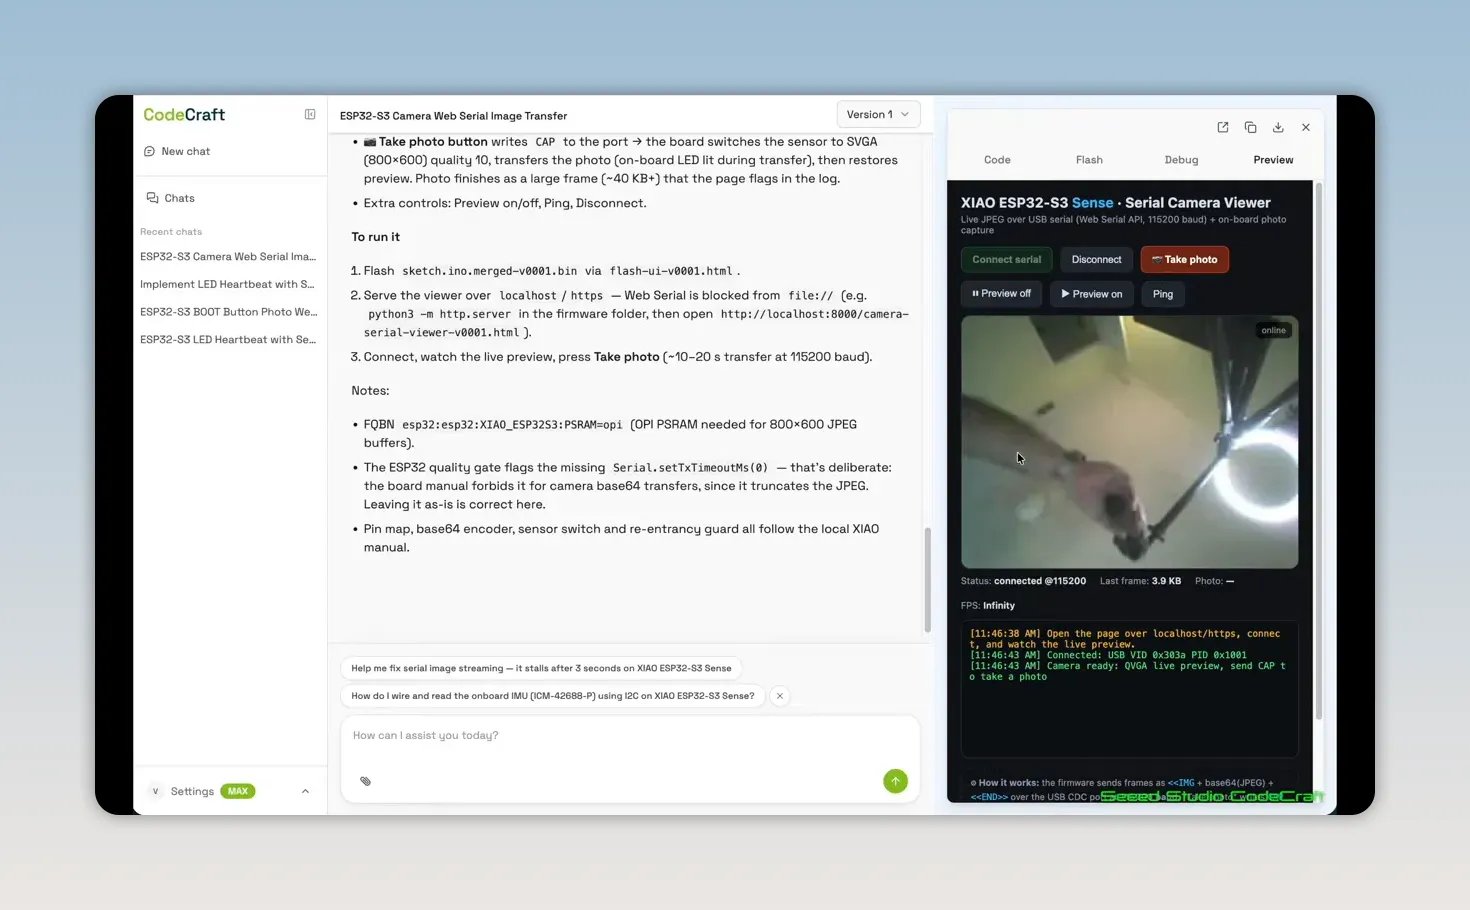Open recent chat 'ESP32-S3 BOOT Button Photo We...'
The width and height of the screenshot is (1470, 910).
point(228,312)
